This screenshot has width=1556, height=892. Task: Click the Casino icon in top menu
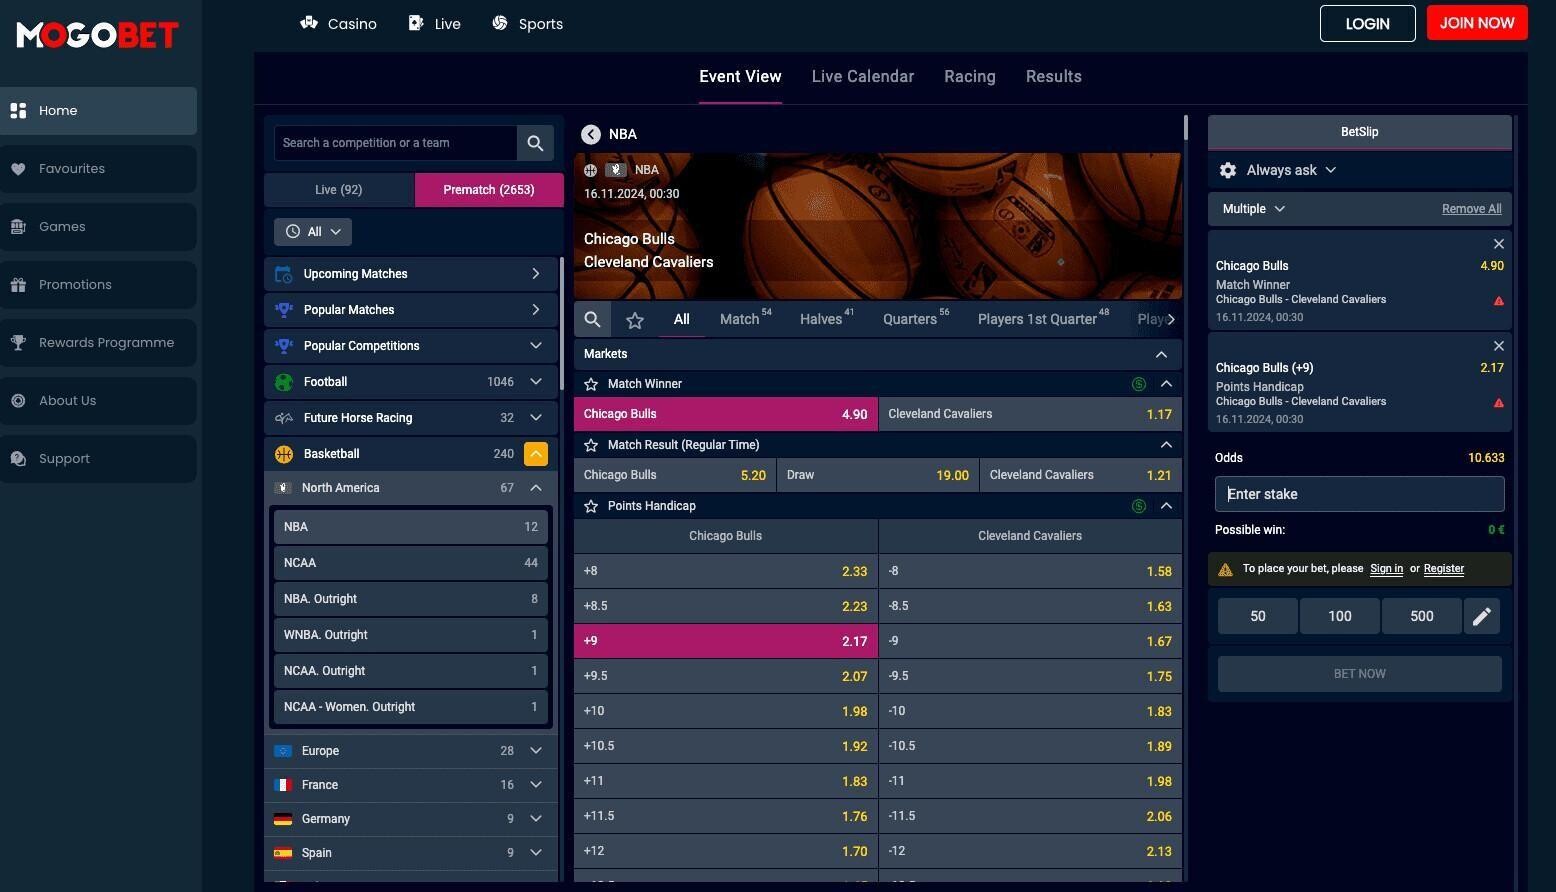coord(309,23)
